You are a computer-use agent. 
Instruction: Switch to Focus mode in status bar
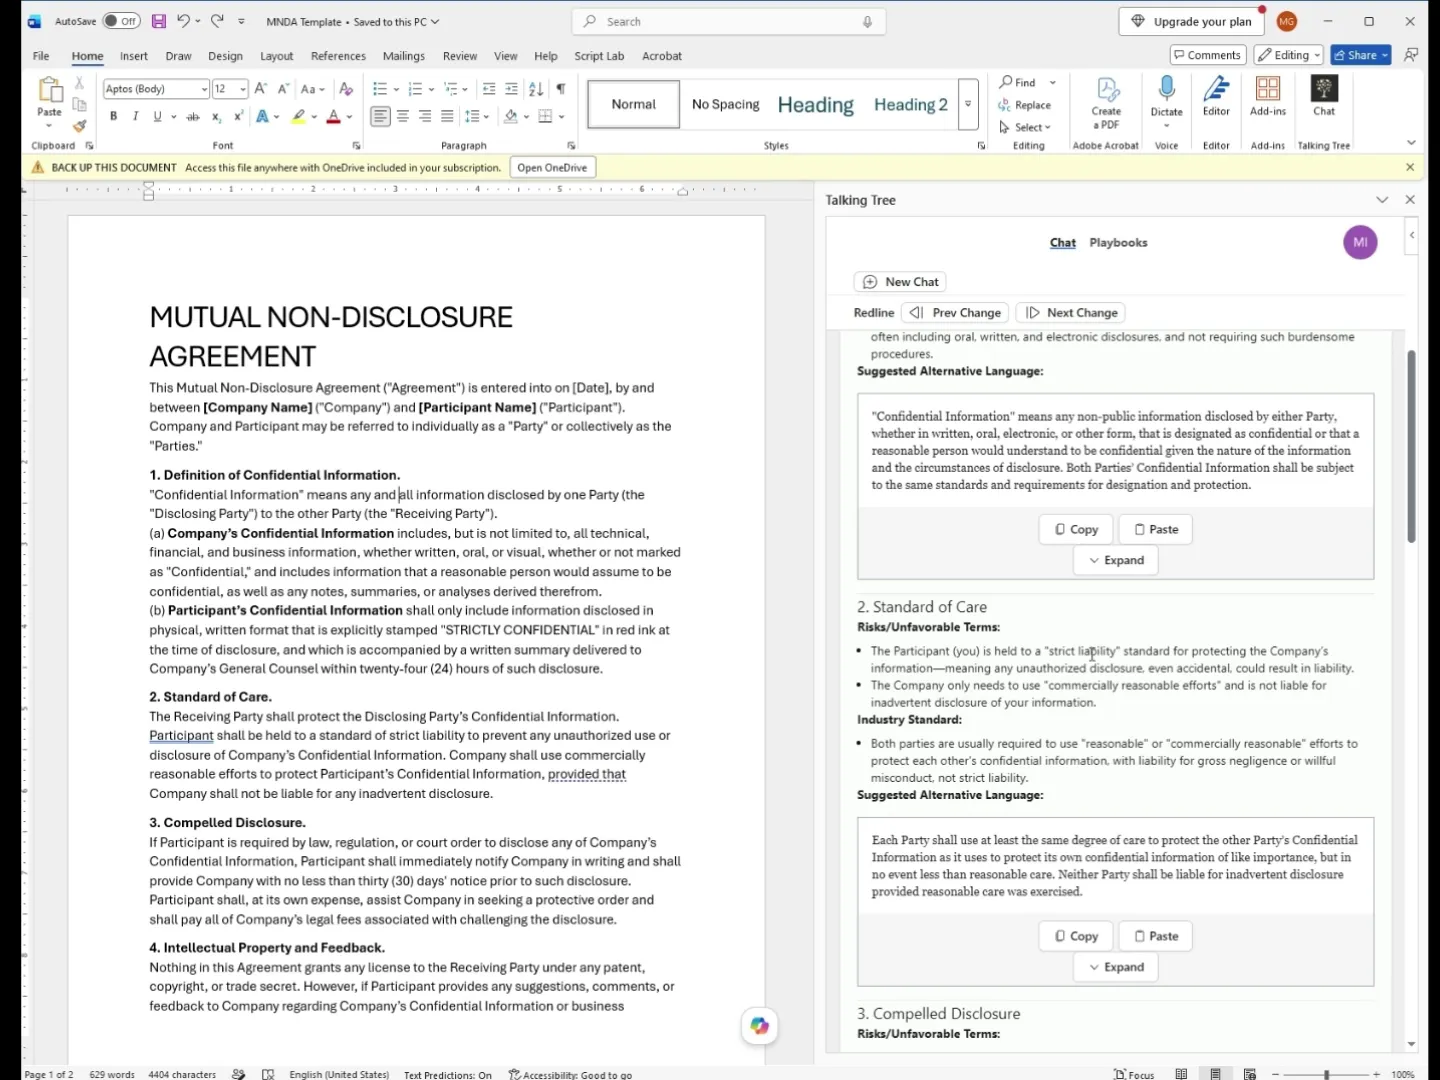[x=1134, y=1074]
